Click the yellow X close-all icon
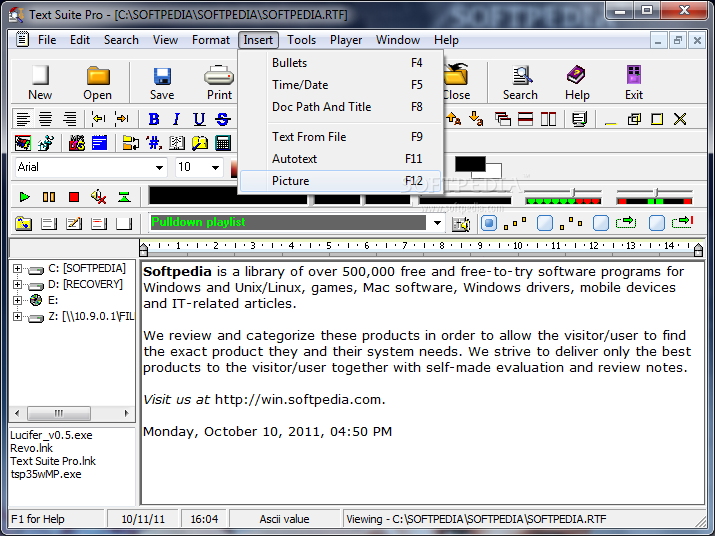Image resolution: width=715 pixels, height=536 pixels. click(x=680, y=120)
